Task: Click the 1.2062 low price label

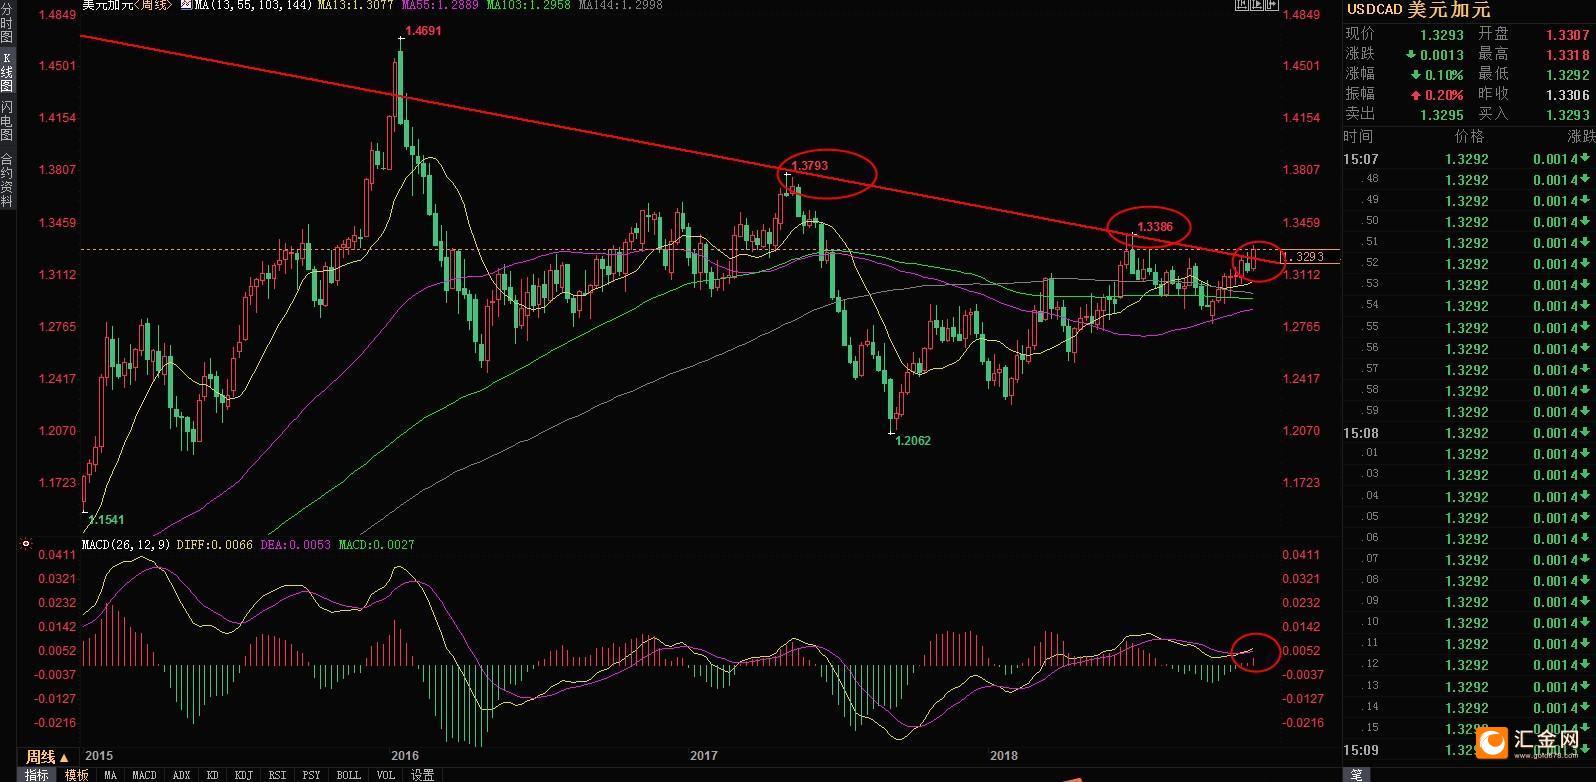Action: pyautogui.click(x=912, y=440)
